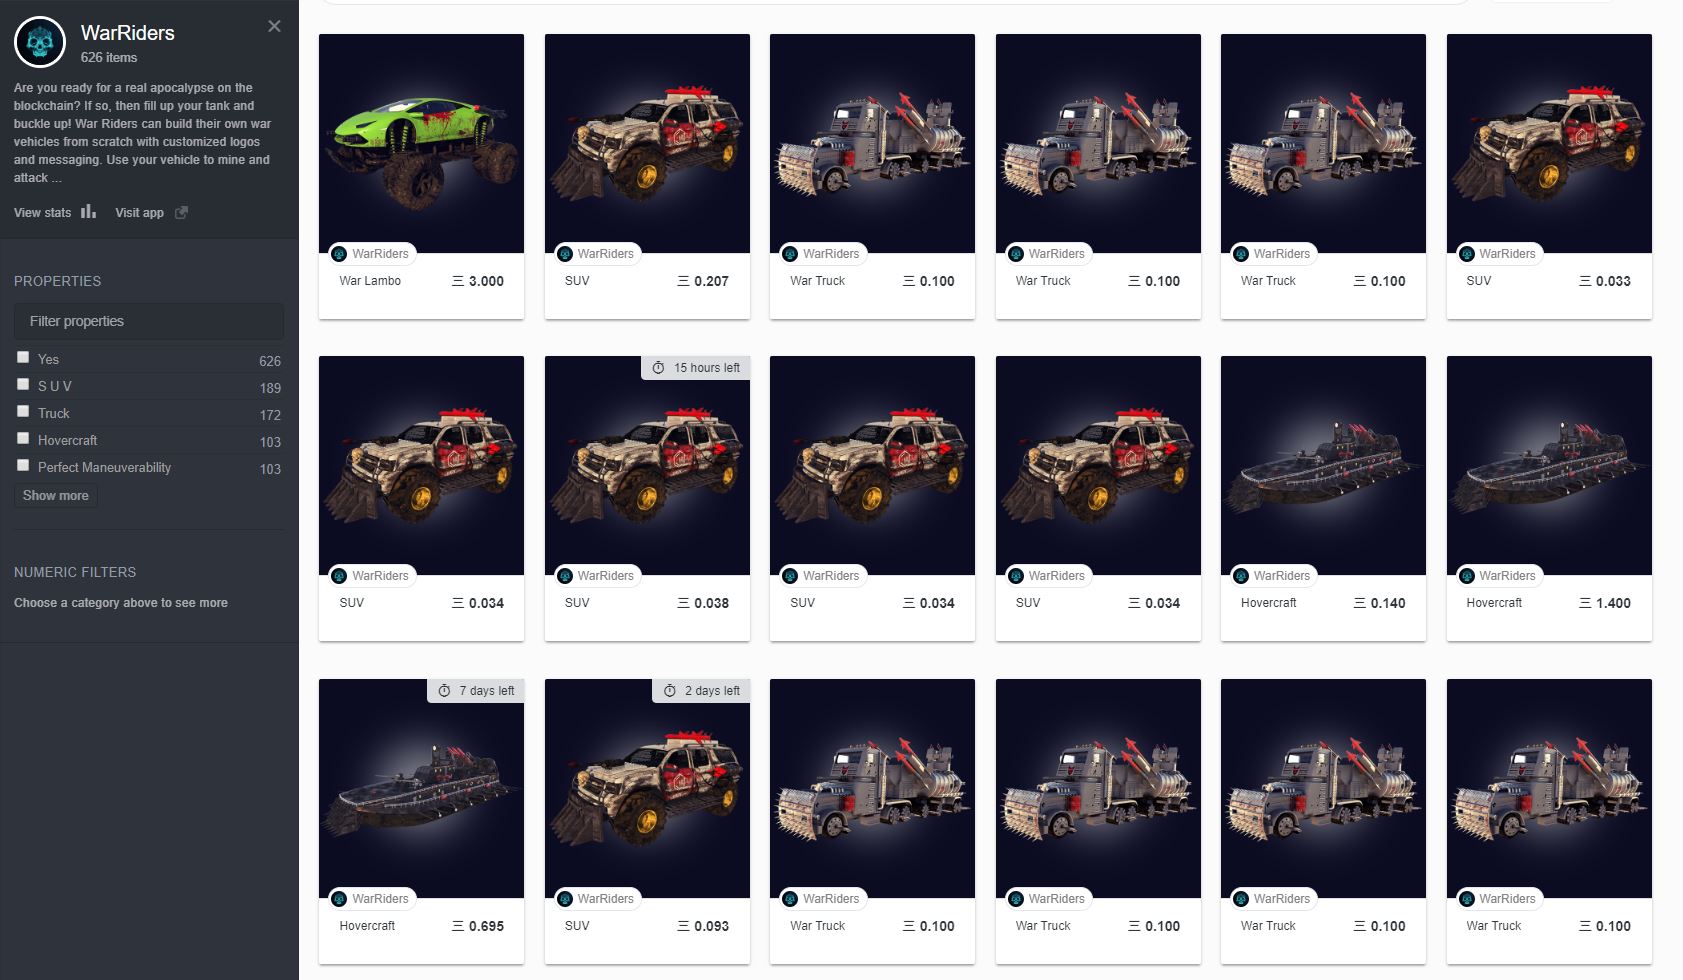Screen dimensions: 1683x980
Task: Click the WarRiders tag on SUV 0.207 card
Action: [x=597, y=254]
